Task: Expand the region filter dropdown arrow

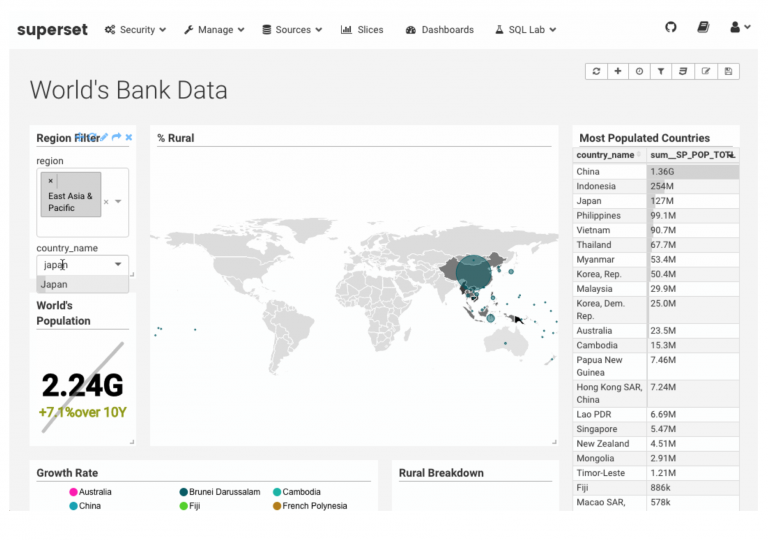Action: click(118, 201)
